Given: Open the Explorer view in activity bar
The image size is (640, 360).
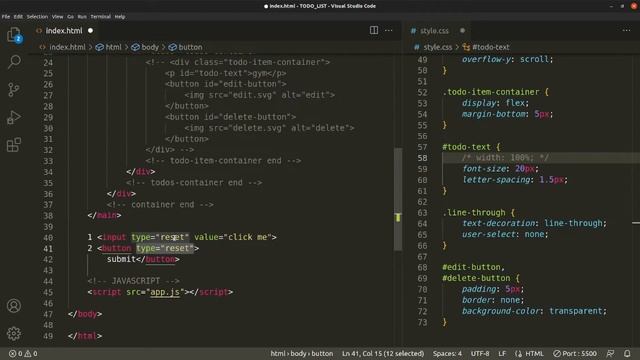Looking at the screenshot, I should tap(14, 35).
